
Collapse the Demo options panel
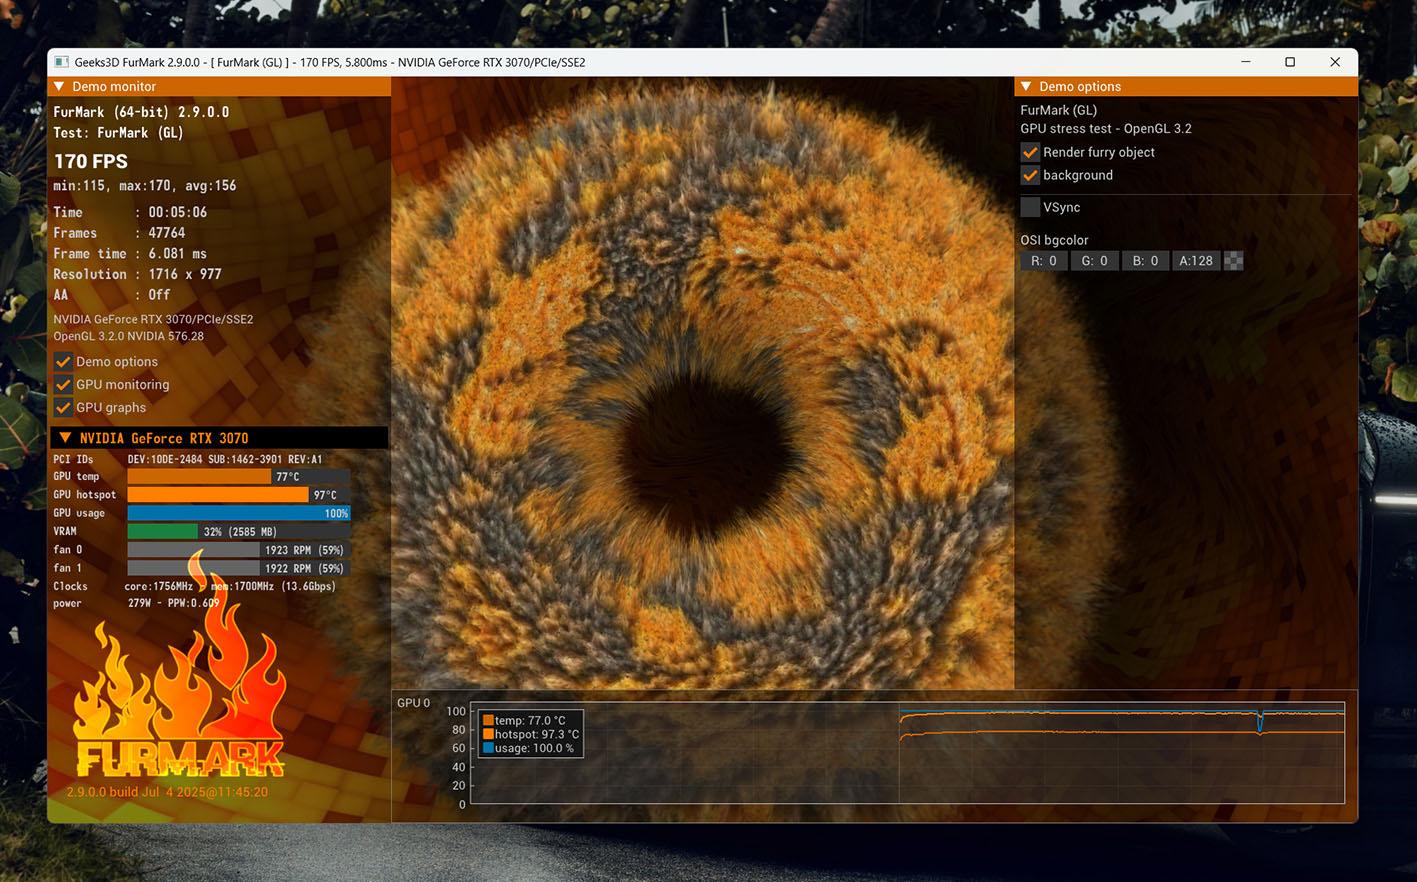1026,87
